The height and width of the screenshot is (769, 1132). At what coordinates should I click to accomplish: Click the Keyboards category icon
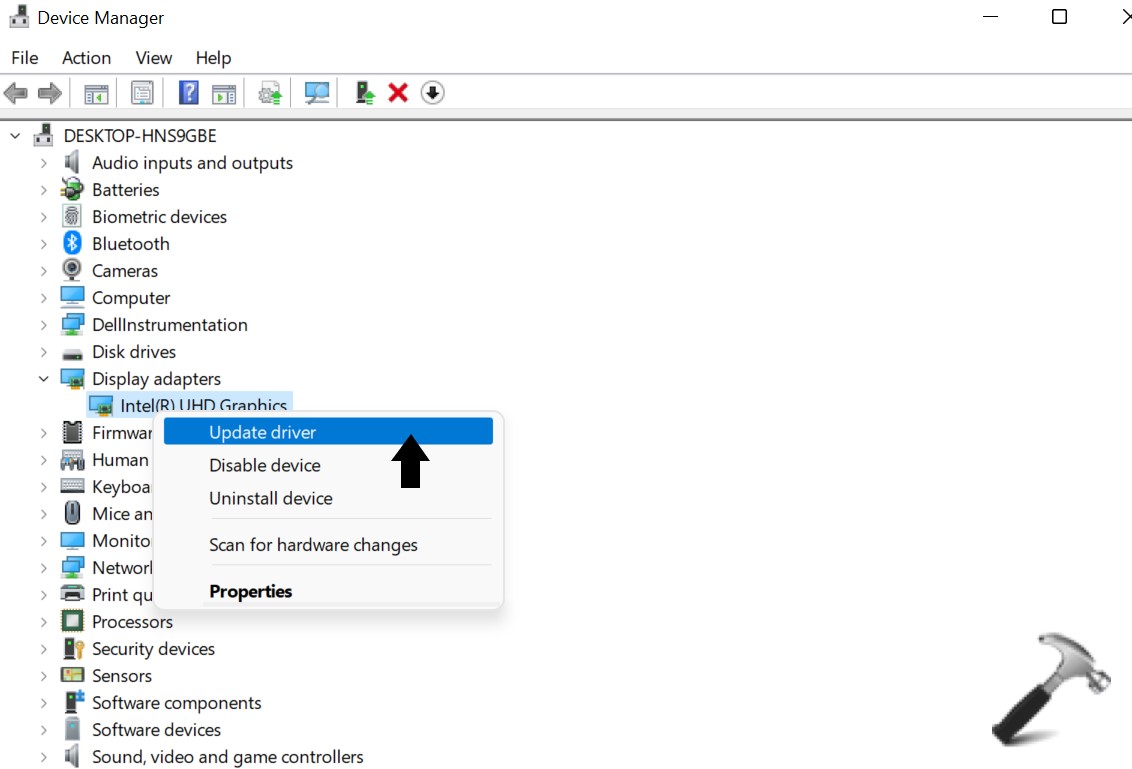point(72,486)
